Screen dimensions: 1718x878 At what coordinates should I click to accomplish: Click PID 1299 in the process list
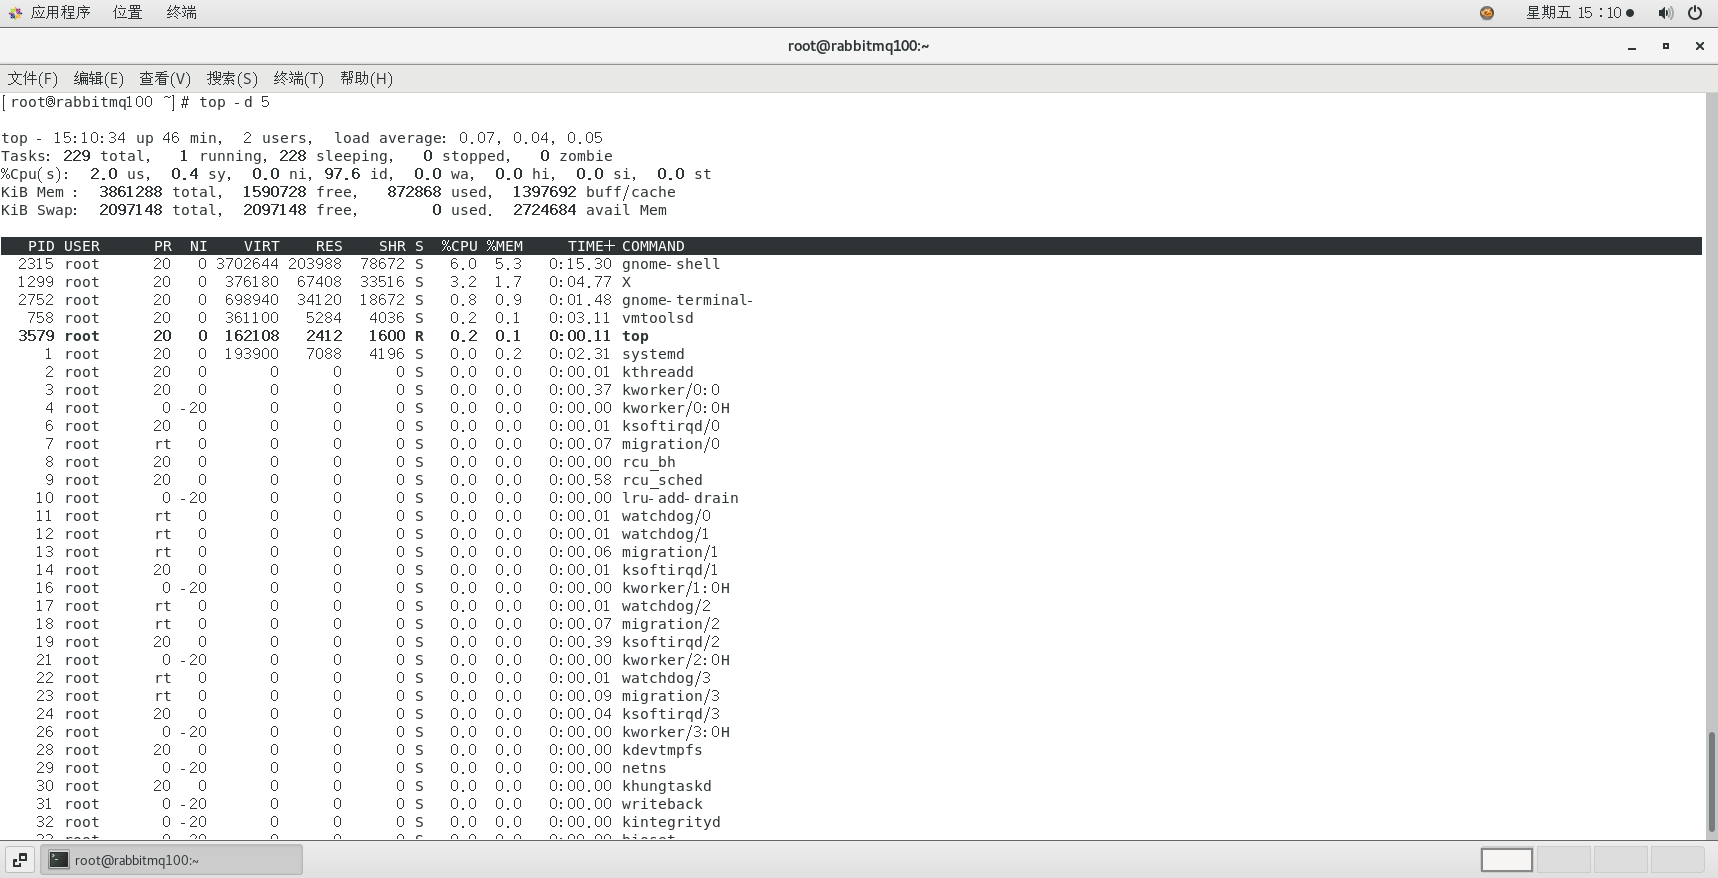(36, 282)
